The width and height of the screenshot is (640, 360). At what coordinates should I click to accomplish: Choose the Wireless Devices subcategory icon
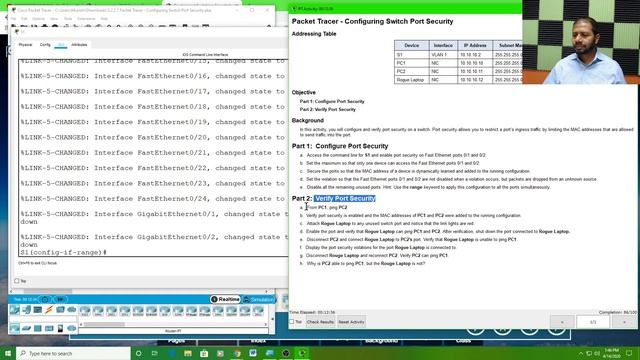click(49, 328)
